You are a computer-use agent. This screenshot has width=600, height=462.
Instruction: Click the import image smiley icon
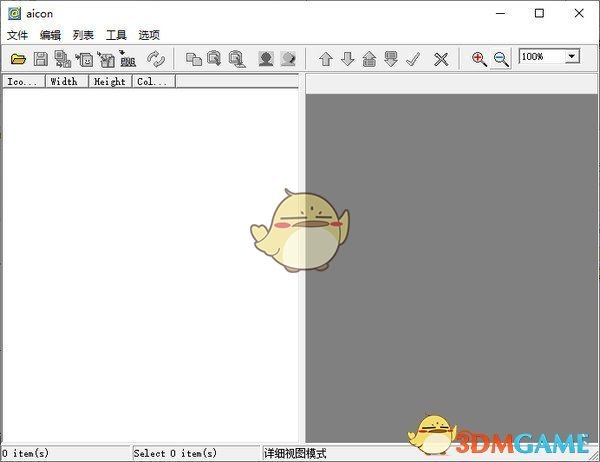point(85,59)
